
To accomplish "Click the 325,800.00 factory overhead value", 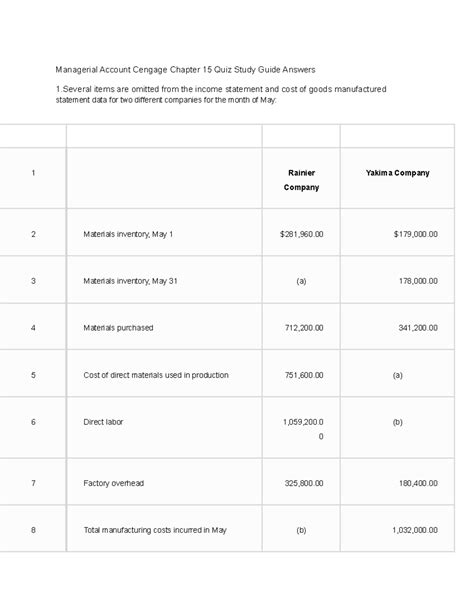I will 304,483.
